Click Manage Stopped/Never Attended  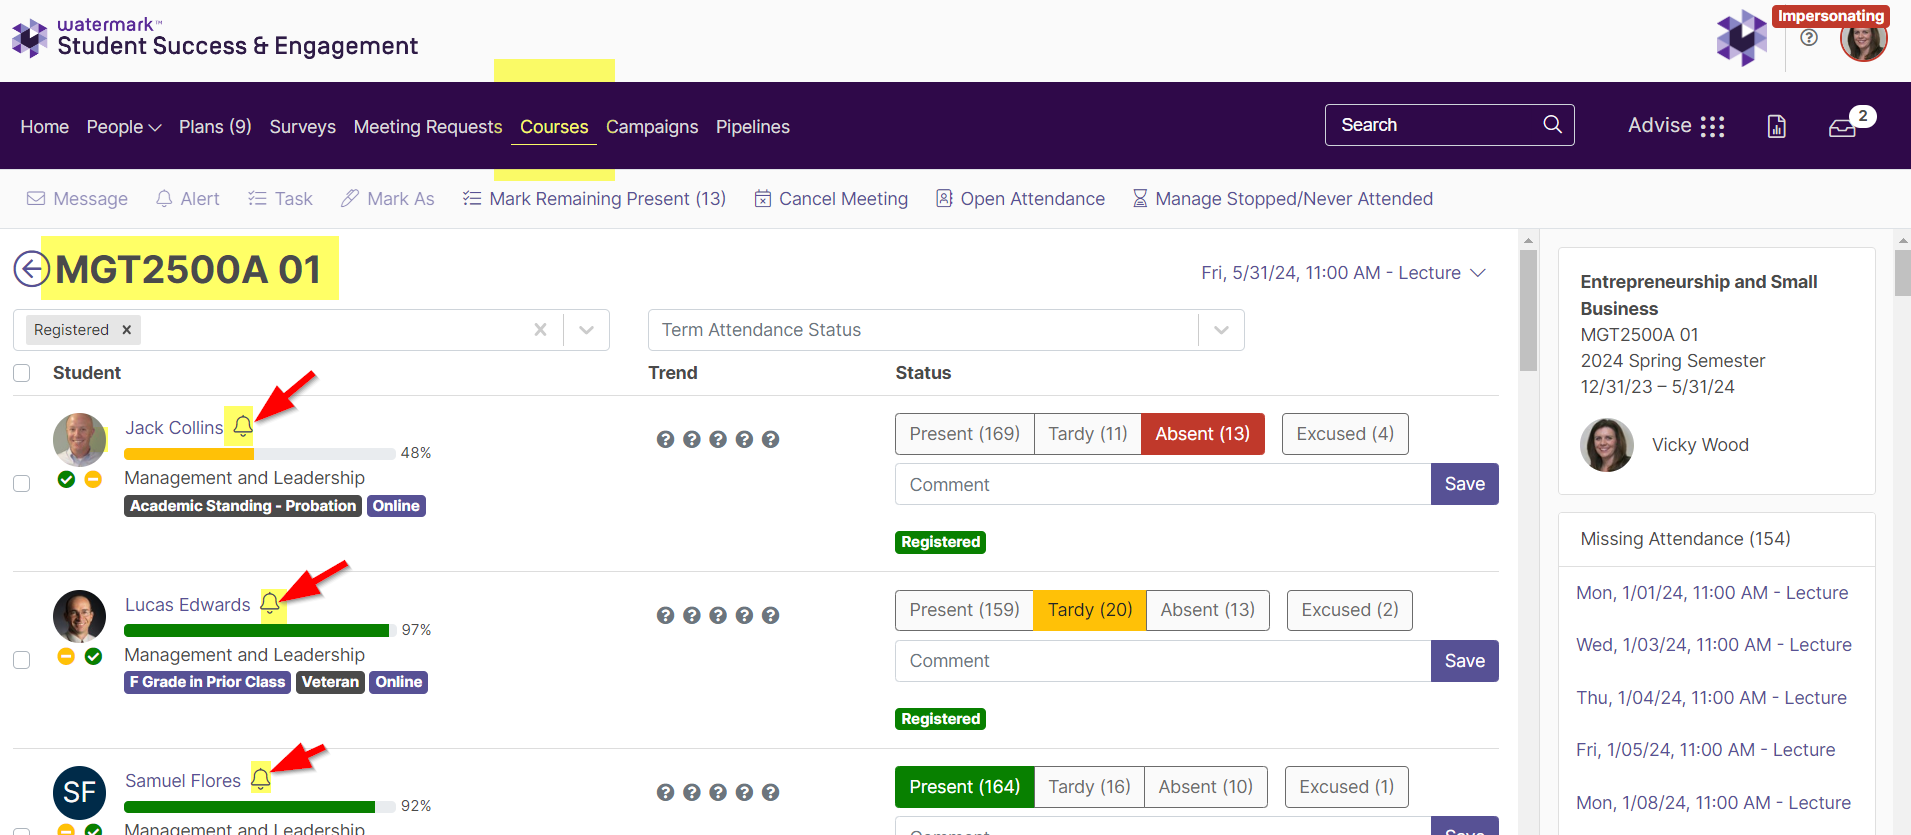1282,199
